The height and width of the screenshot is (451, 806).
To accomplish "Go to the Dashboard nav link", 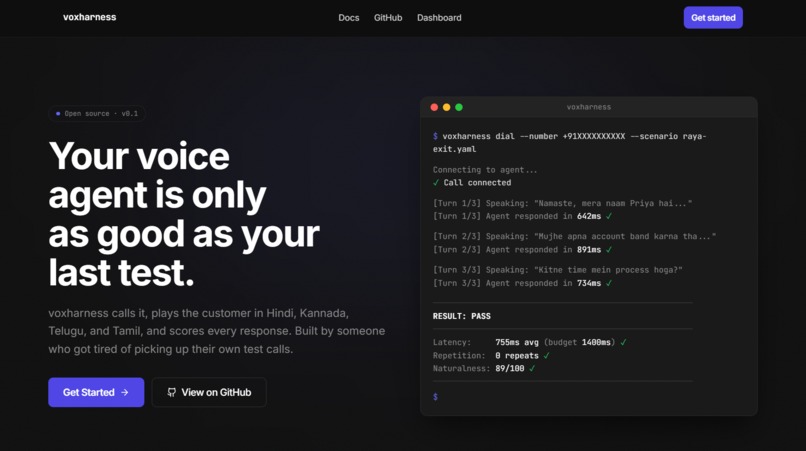I will coord(439,17).
